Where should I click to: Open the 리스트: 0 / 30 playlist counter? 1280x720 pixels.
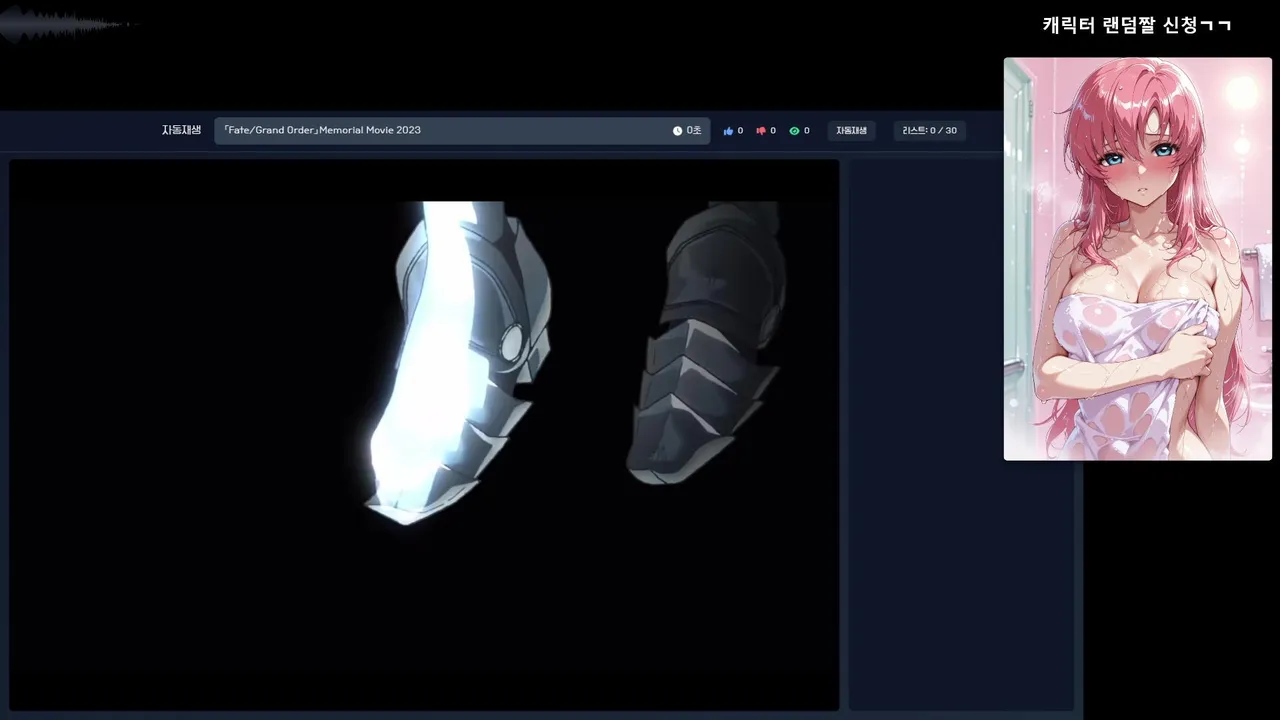point(929,131)
